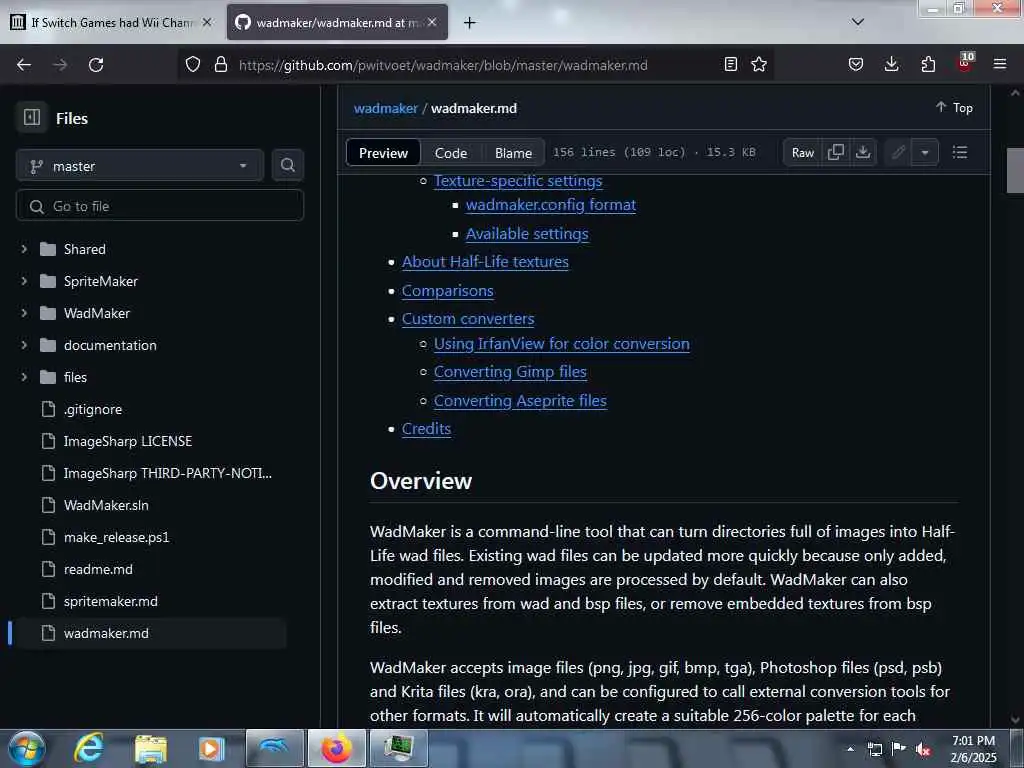Open the volume tray icon
The width and height of the screenshot is (1024, 768).
tap(923, 750)
